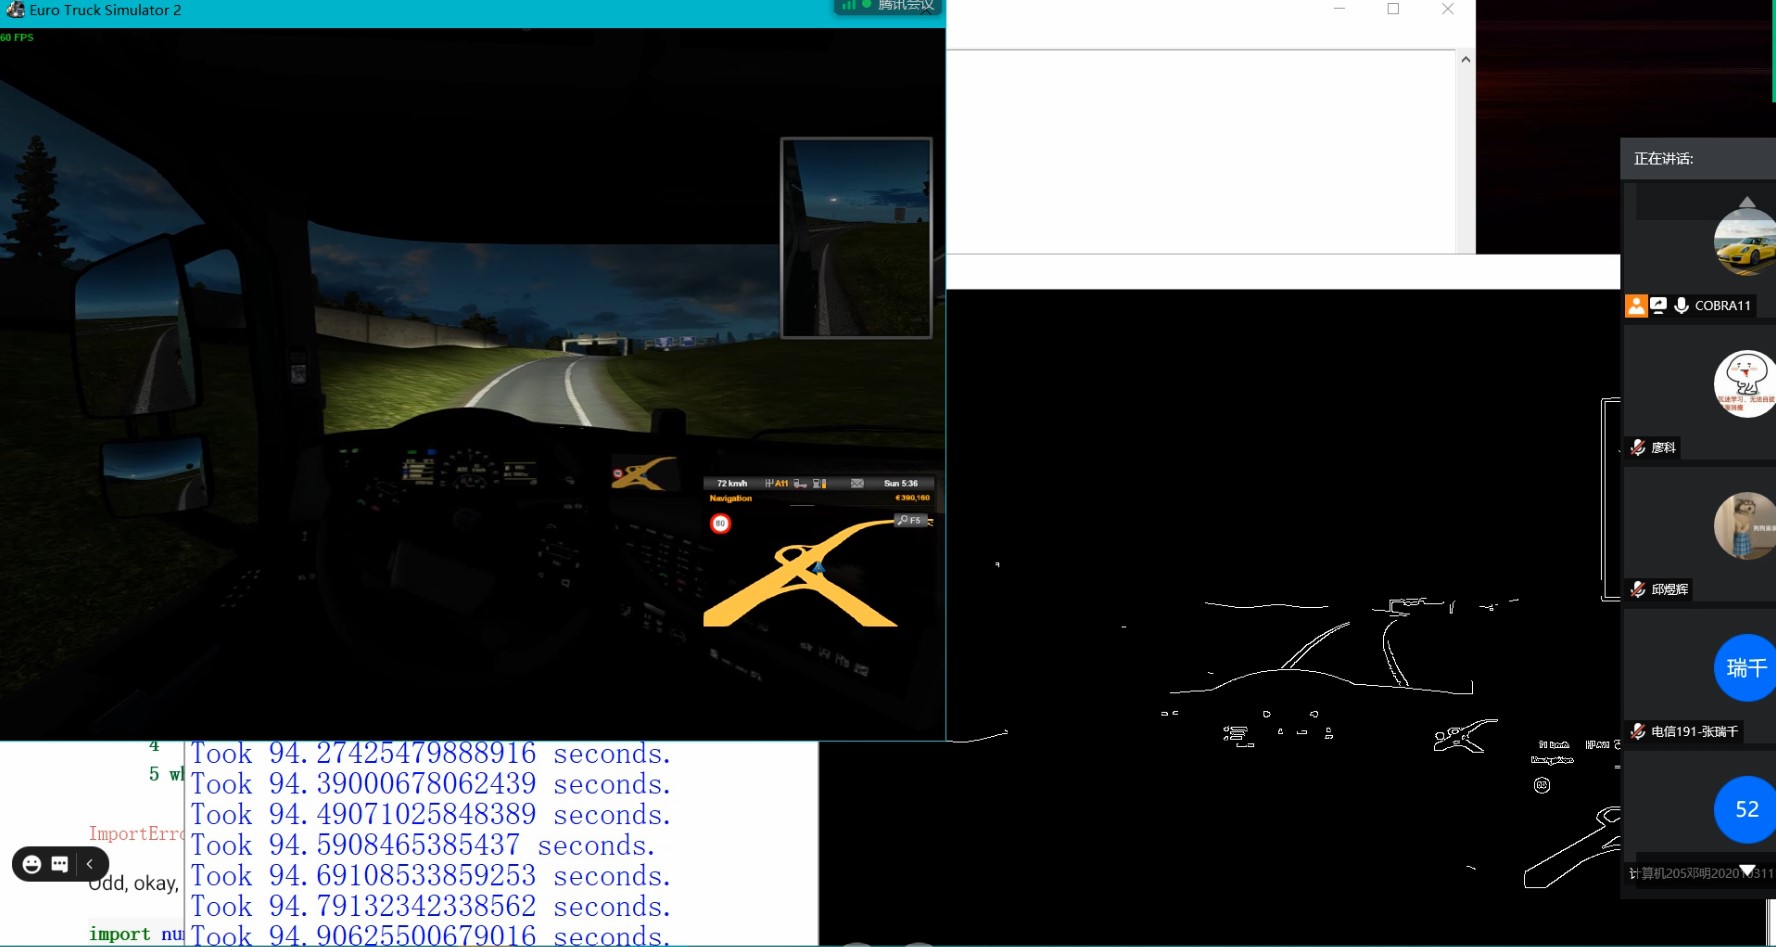Collapse the floating toolbar with the left chevron
The image size is (1776, 947).
89,864
